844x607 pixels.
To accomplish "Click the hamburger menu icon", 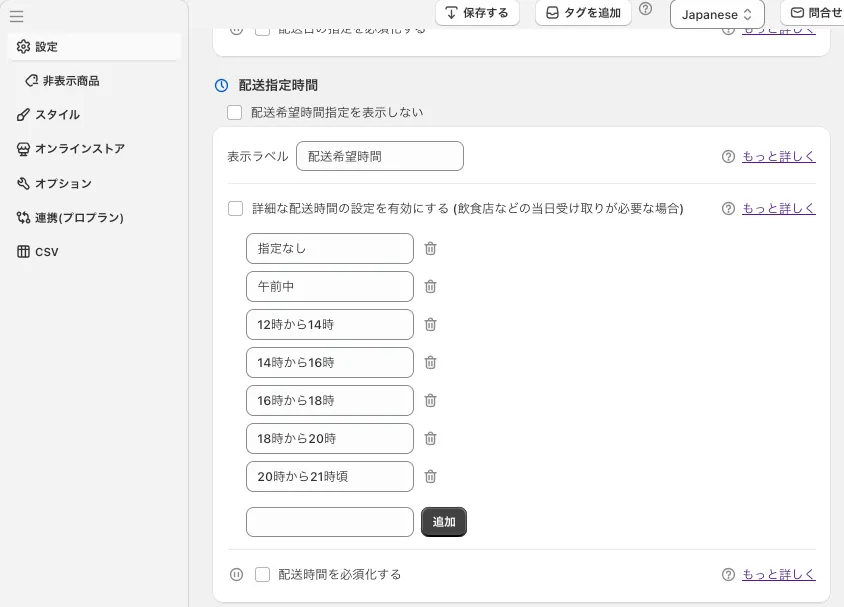I will pos(16,16).
